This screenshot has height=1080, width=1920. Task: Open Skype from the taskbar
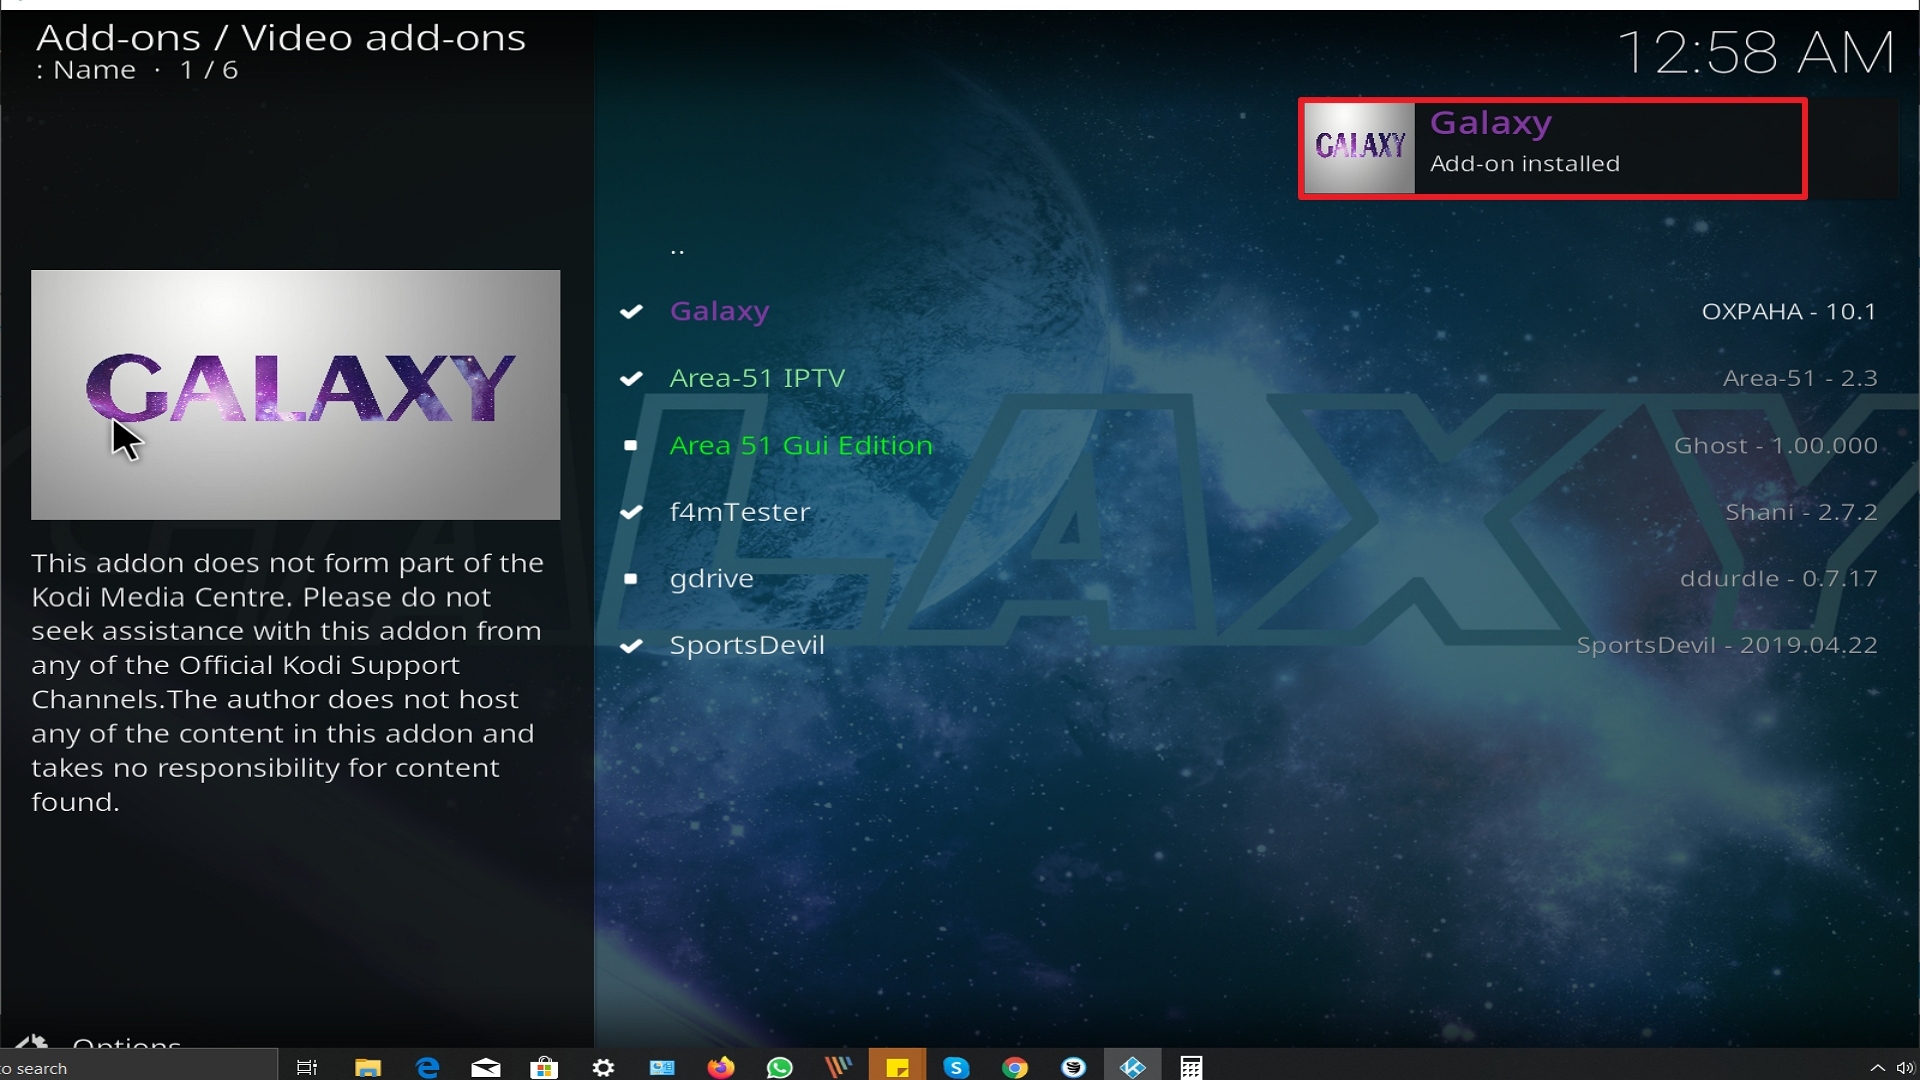[956, 1068]
